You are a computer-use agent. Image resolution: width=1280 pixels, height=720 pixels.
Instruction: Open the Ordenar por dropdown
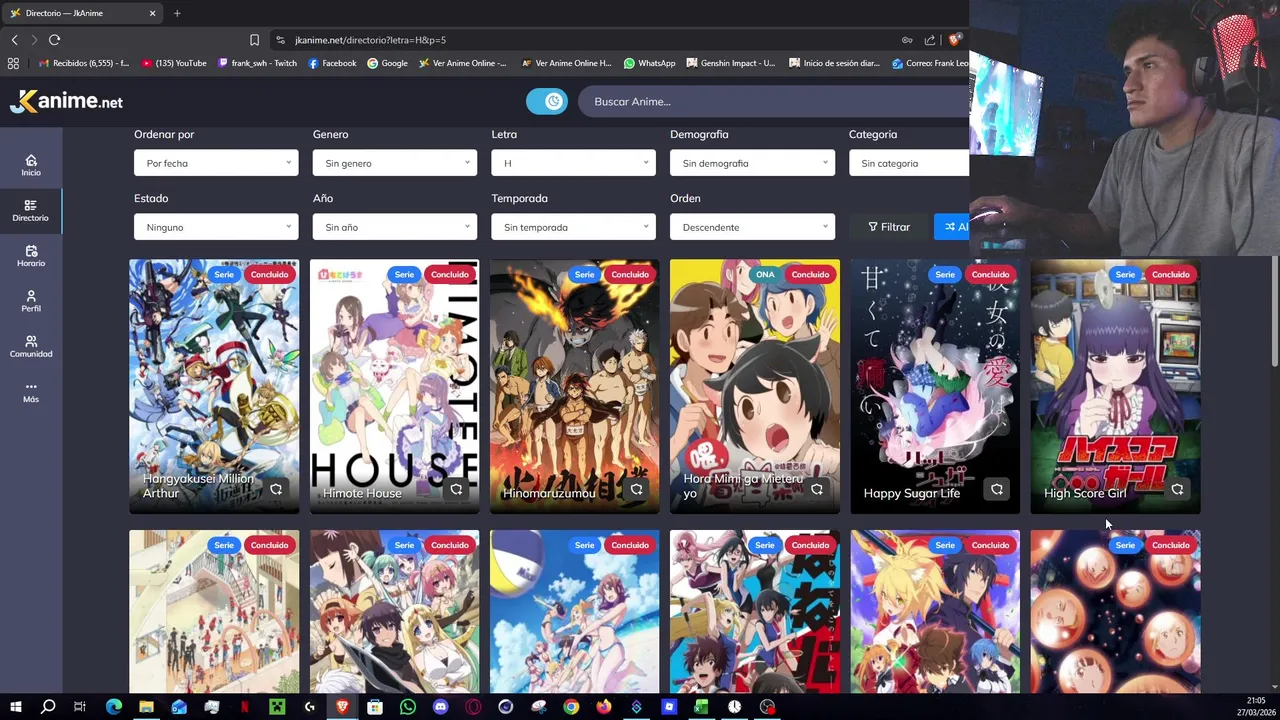(216, 163)
